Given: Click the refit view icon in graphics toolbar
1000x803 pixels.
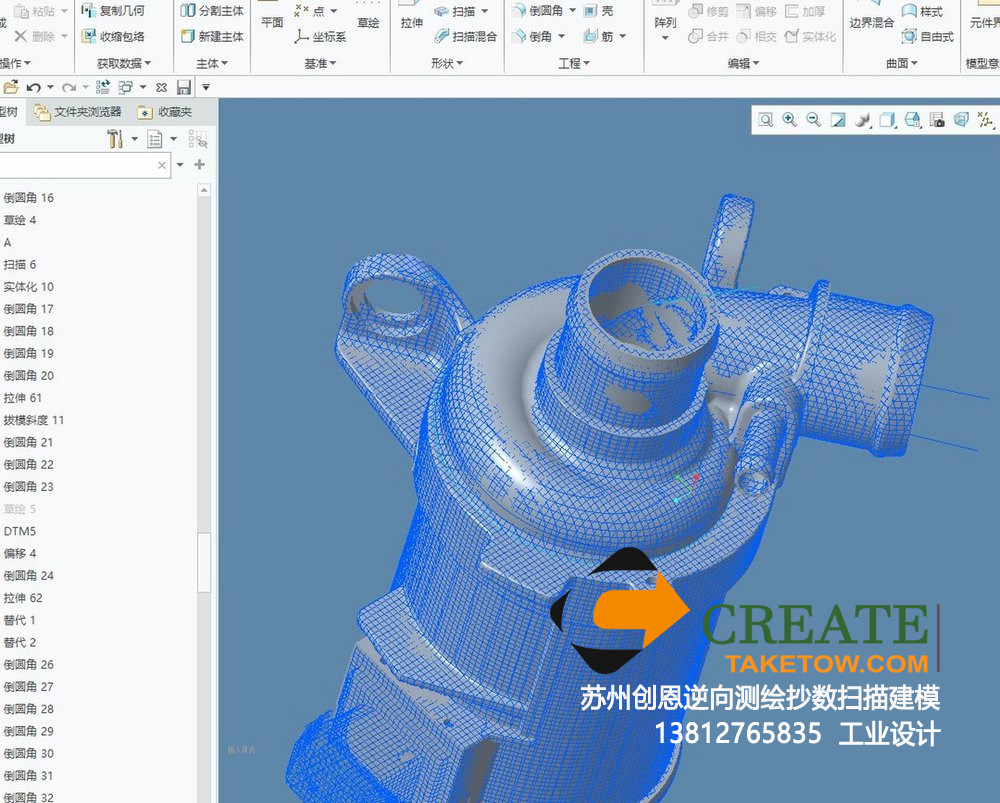Looking at the screenshot, I should [765, 120].
